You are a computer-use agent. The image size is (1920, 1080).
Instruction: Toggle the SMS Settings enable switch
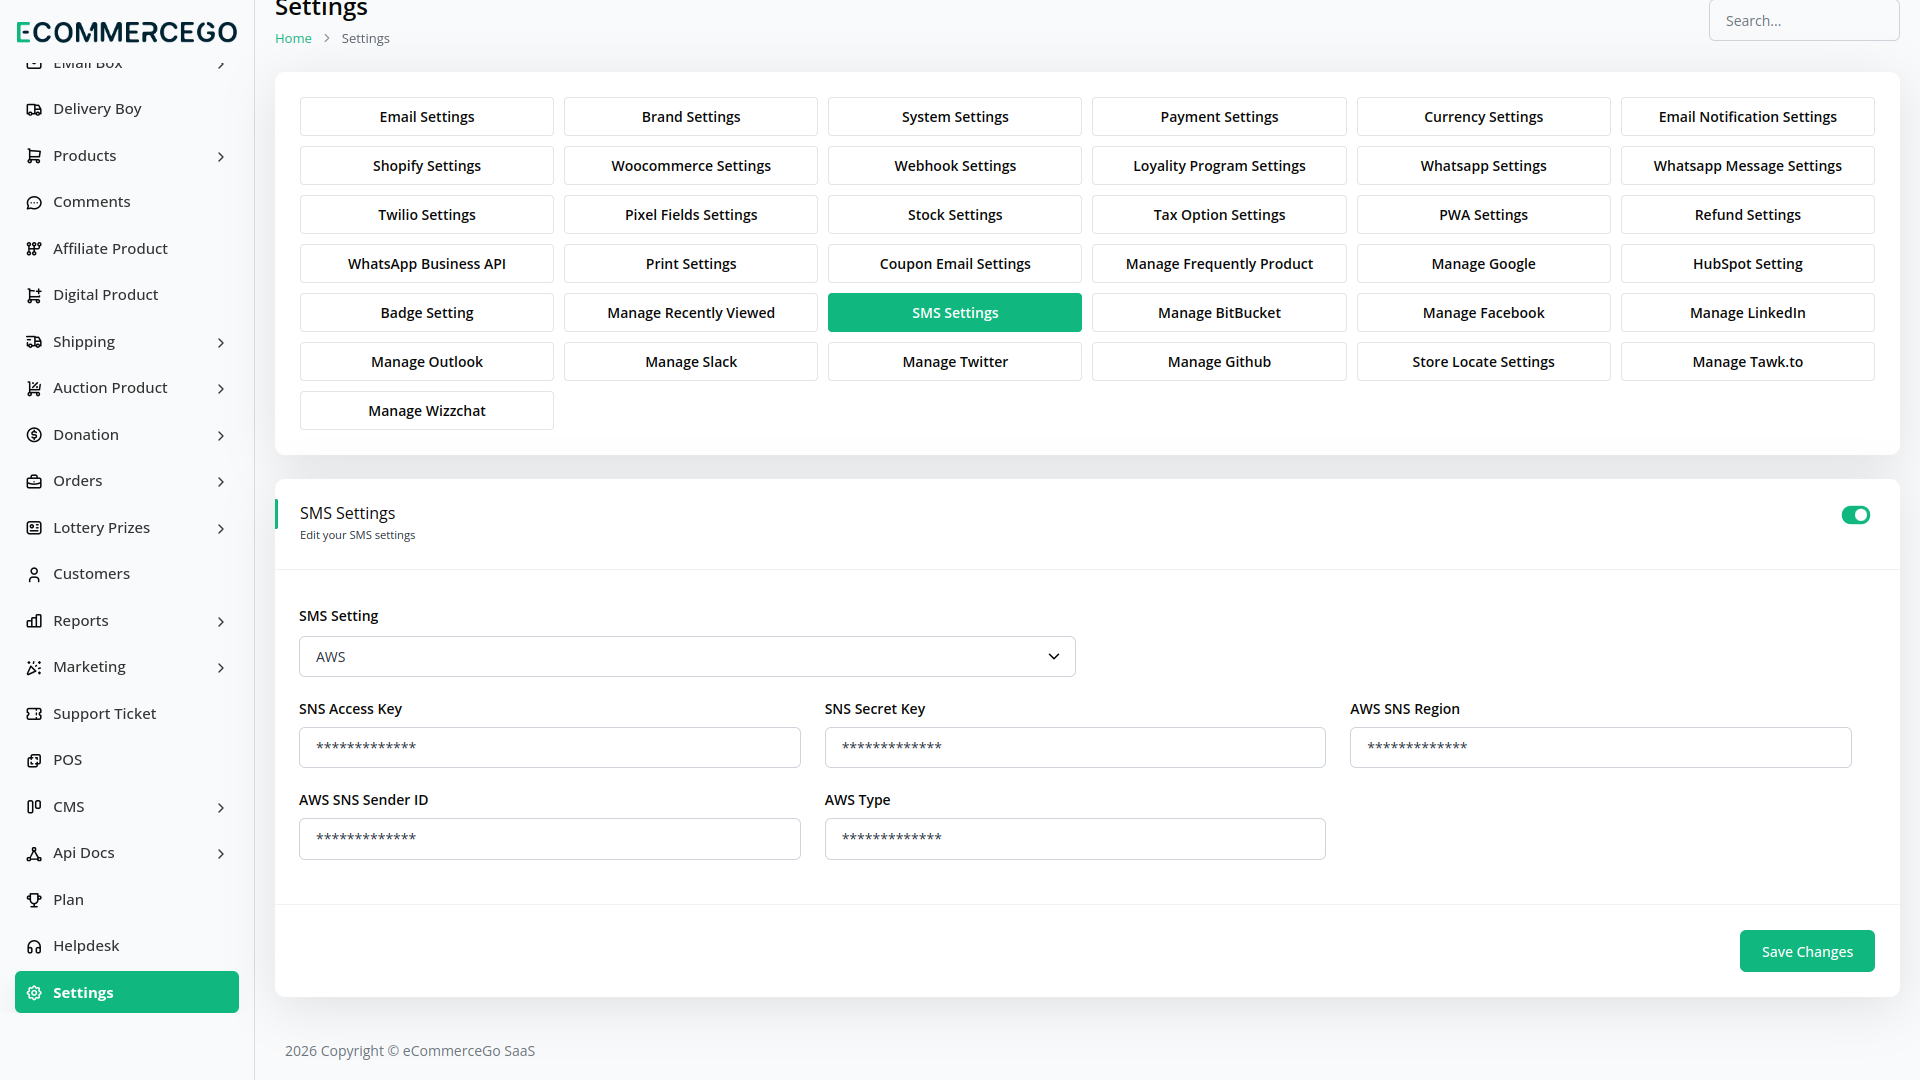tap(1855, 515)
